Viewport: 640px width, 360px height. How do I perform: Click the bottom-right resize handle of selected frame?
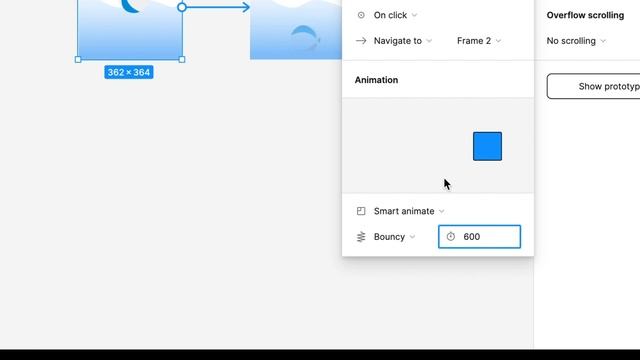click(x=182, y=60)
